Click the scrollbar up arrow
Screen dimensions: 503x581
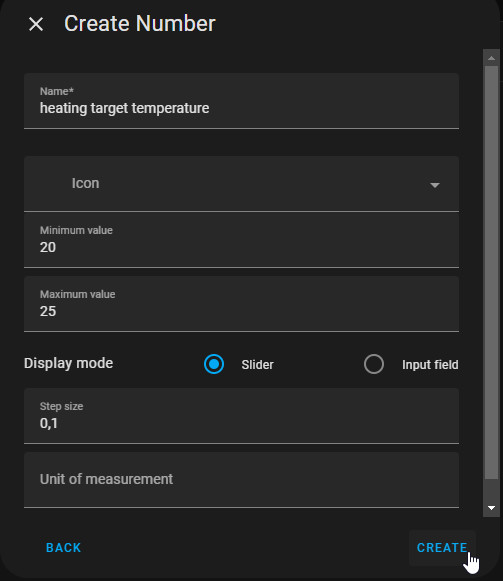click(492, 58)
